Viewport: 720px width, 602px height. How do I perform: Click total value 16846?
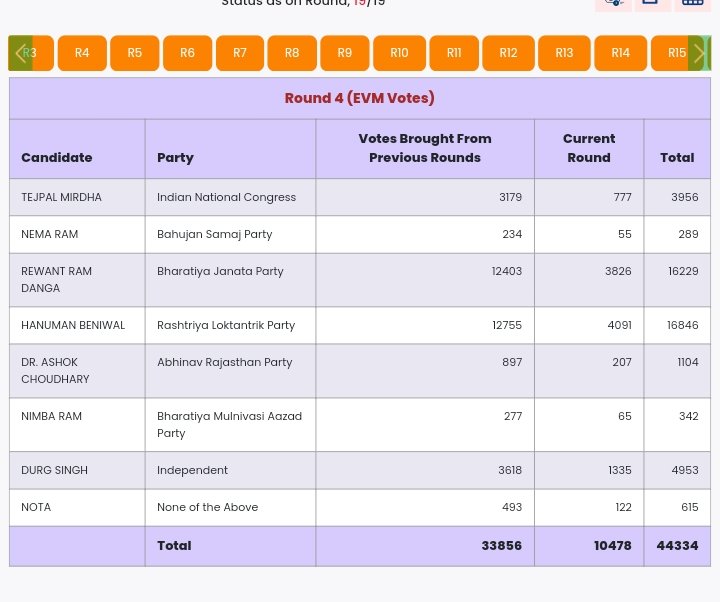click(683, 325)
